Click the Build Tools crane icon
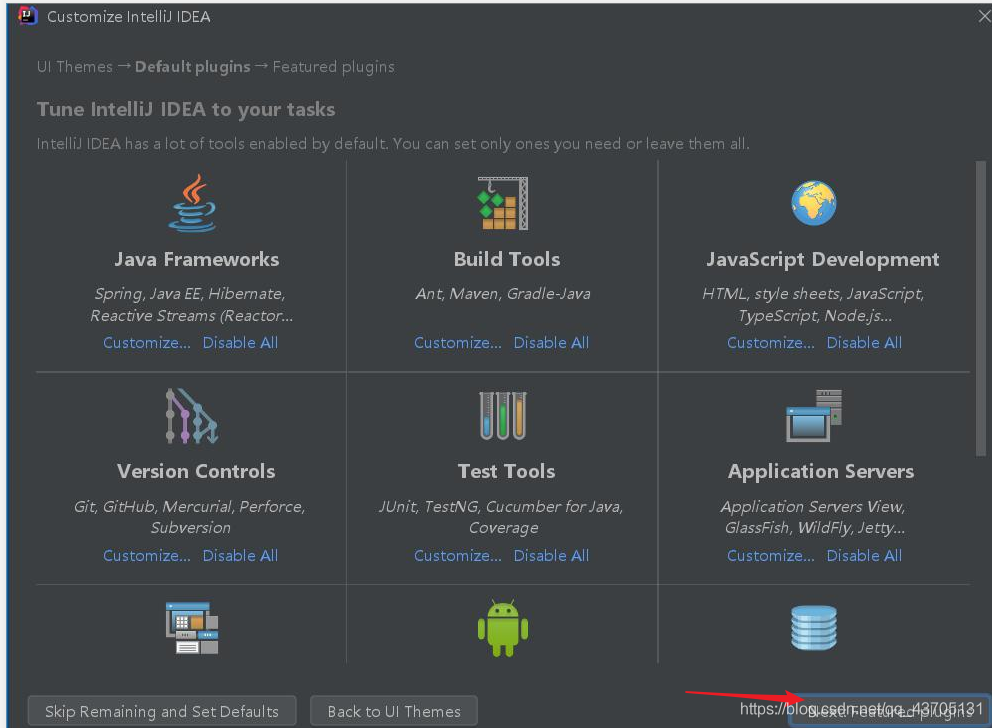Screen dimensions: 992x728 click(x=503, y=203)
